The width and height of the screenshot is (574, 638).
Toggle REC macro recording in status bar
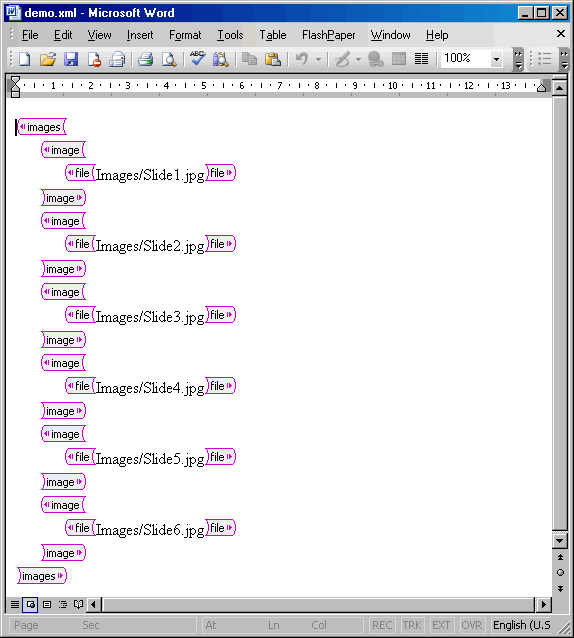382,625
